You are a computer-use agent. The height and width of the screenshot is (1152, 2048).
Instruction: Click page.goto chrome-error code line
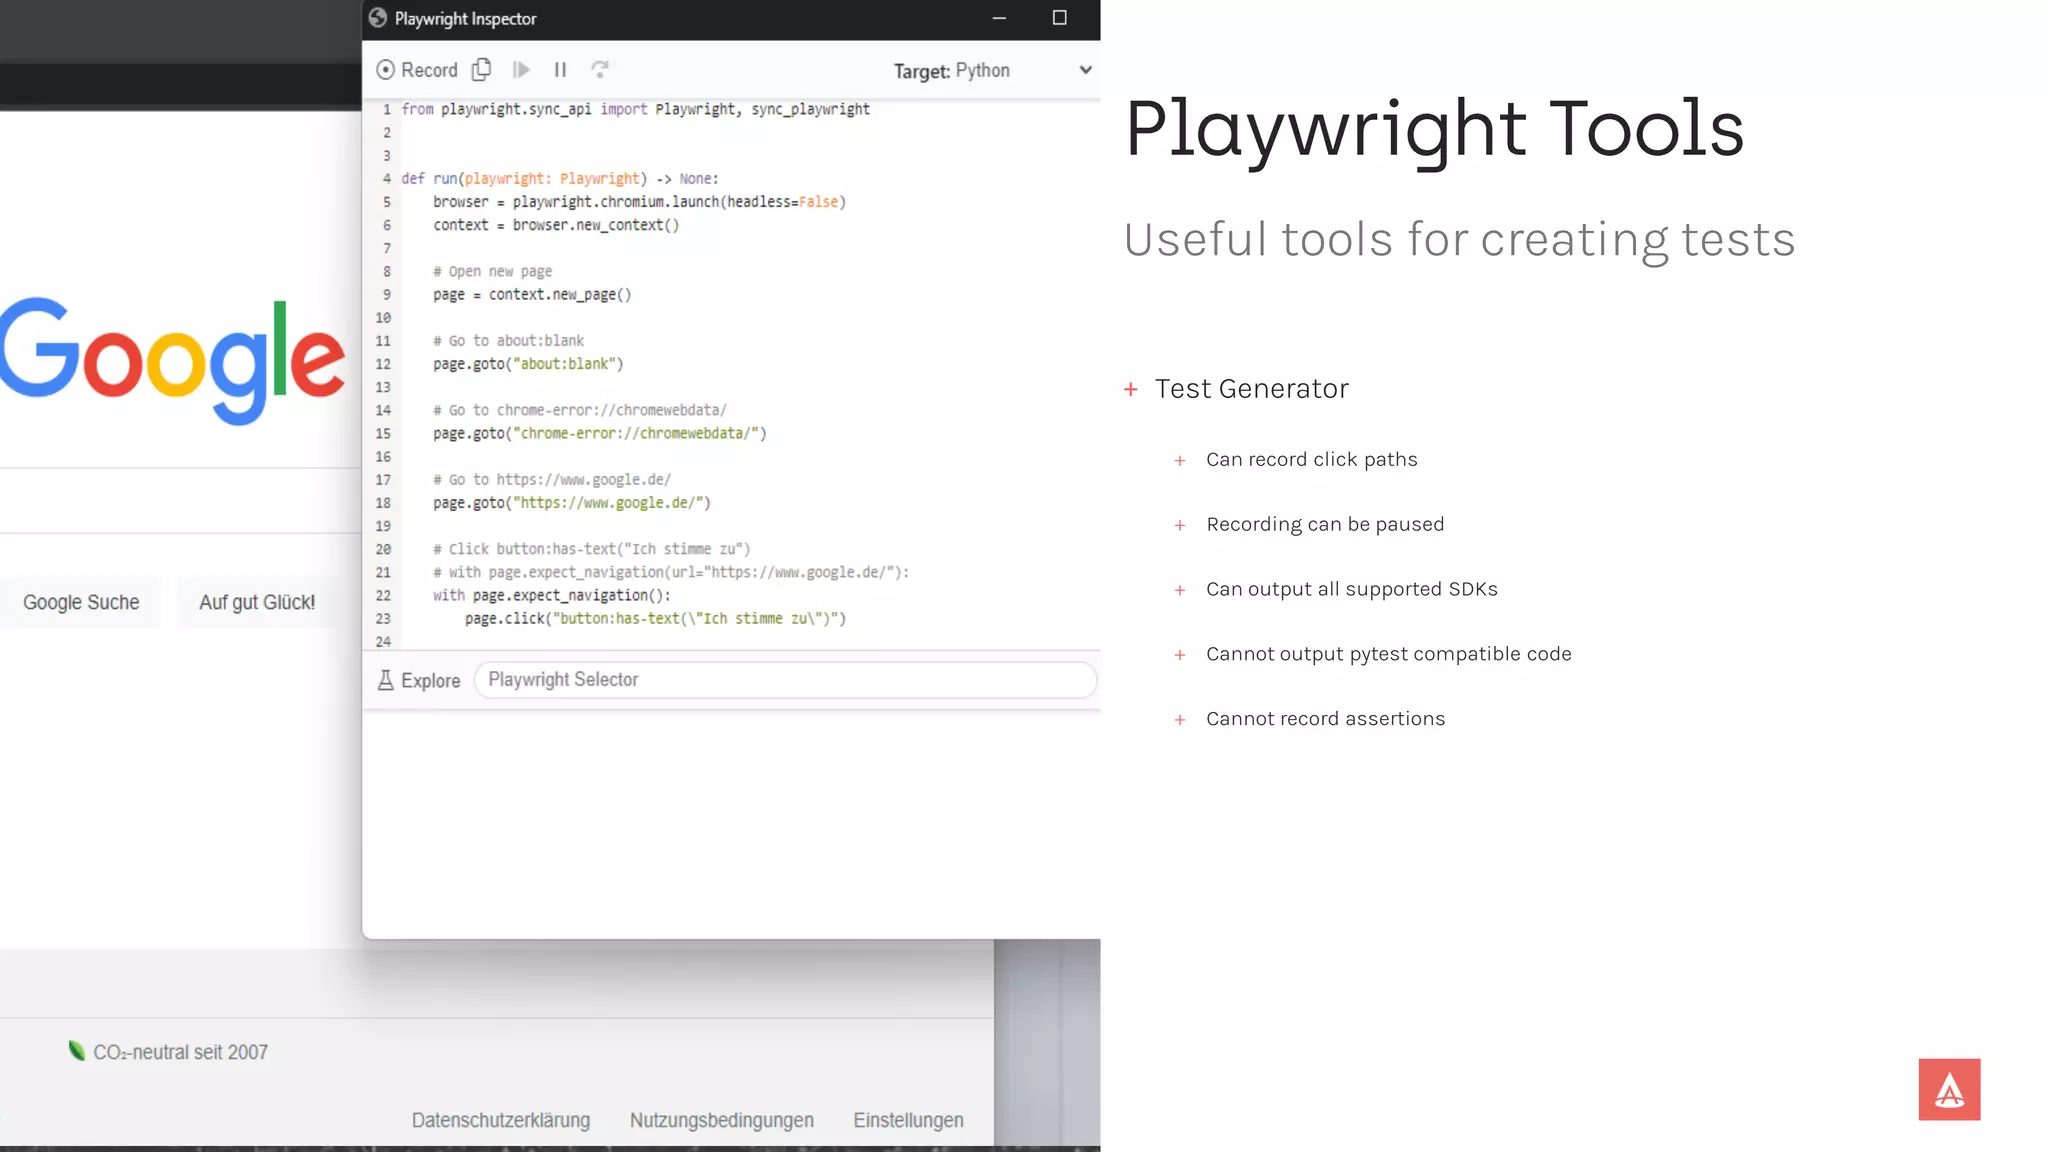point(600,434)
